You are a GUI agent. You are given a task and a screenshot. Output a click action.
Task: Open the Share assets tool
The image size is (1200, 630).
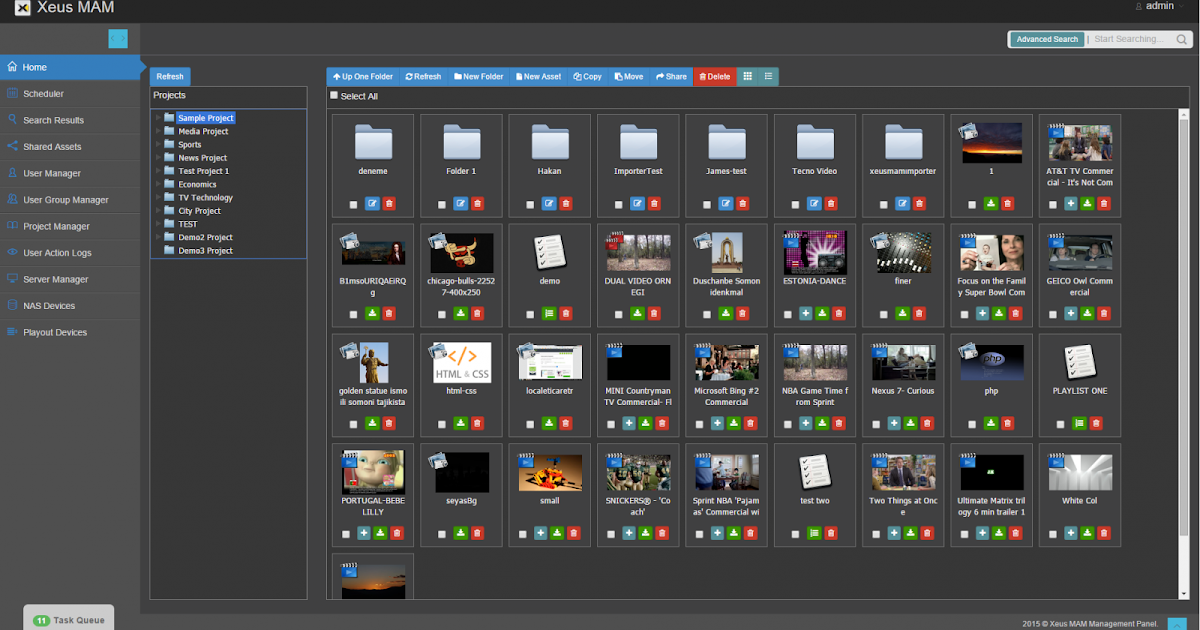[670, 76]
